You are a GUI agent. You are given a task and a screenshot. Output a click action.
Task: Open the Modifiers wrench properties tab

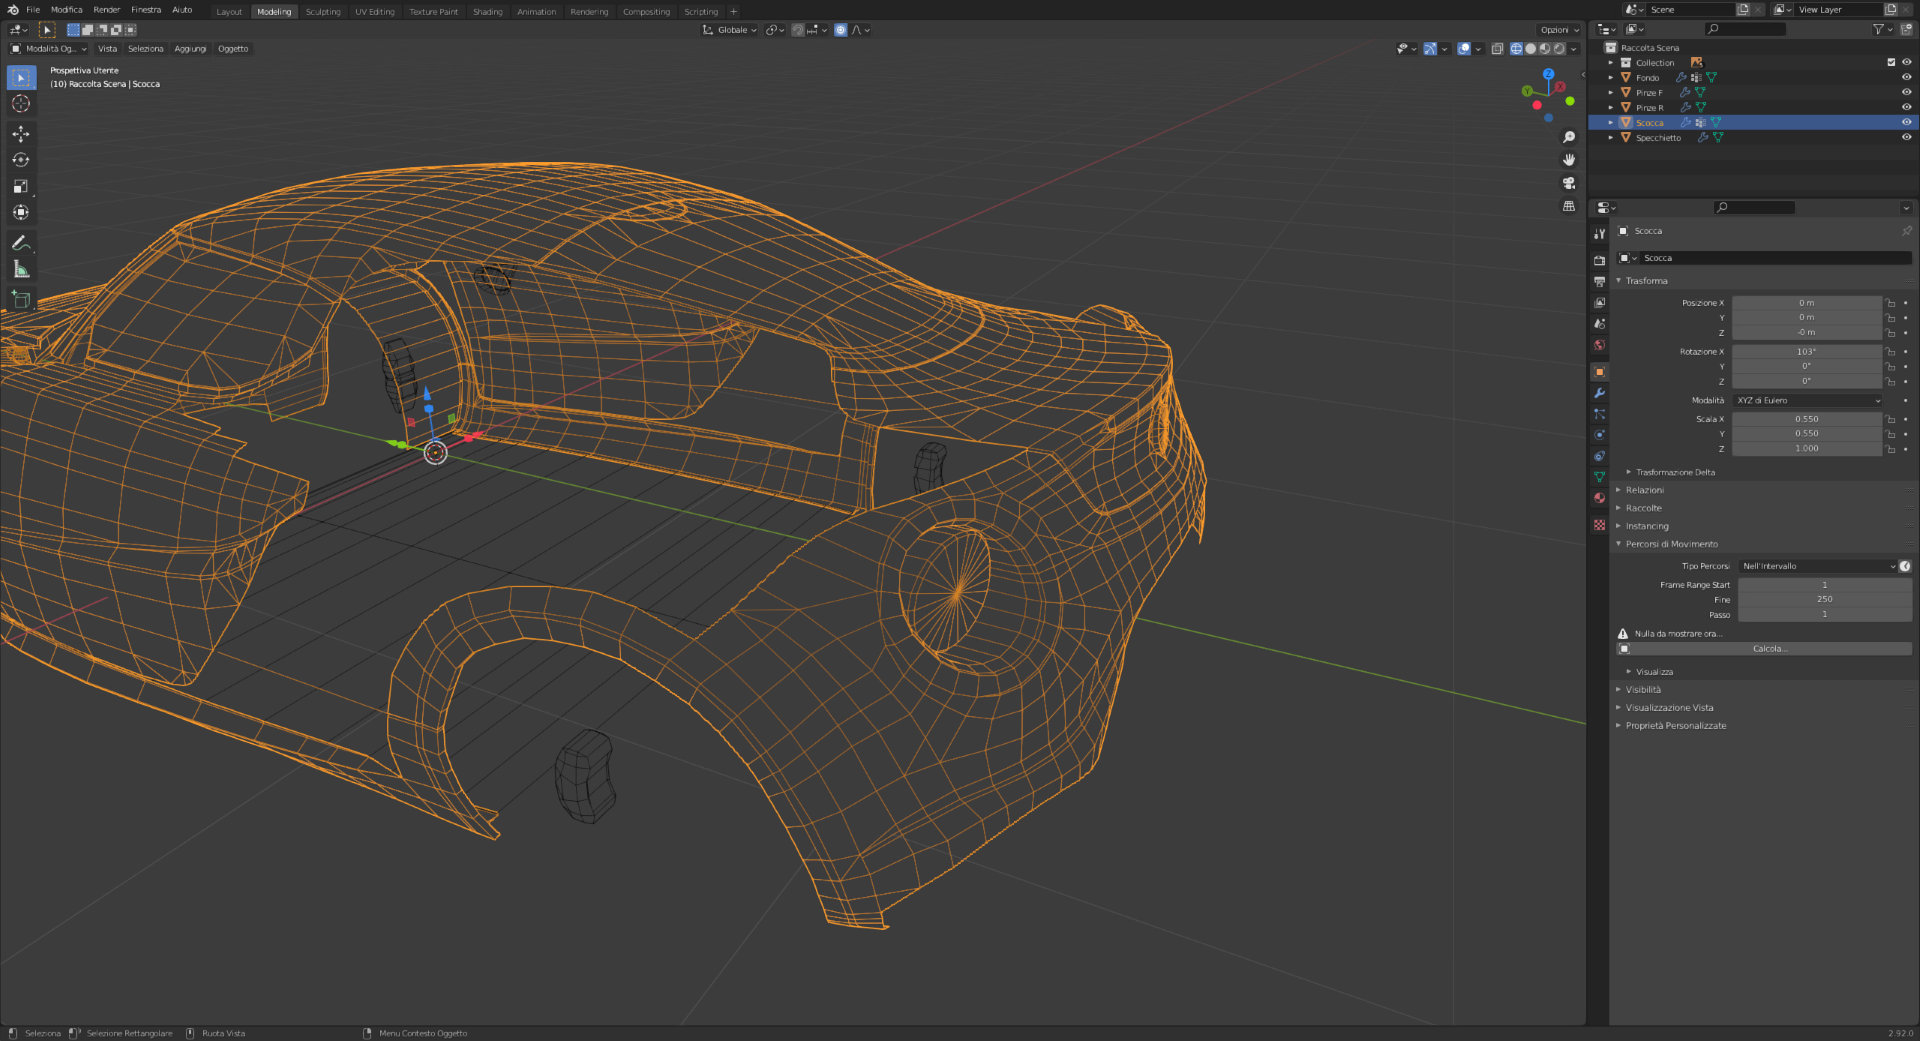(x=1599, y=393)
